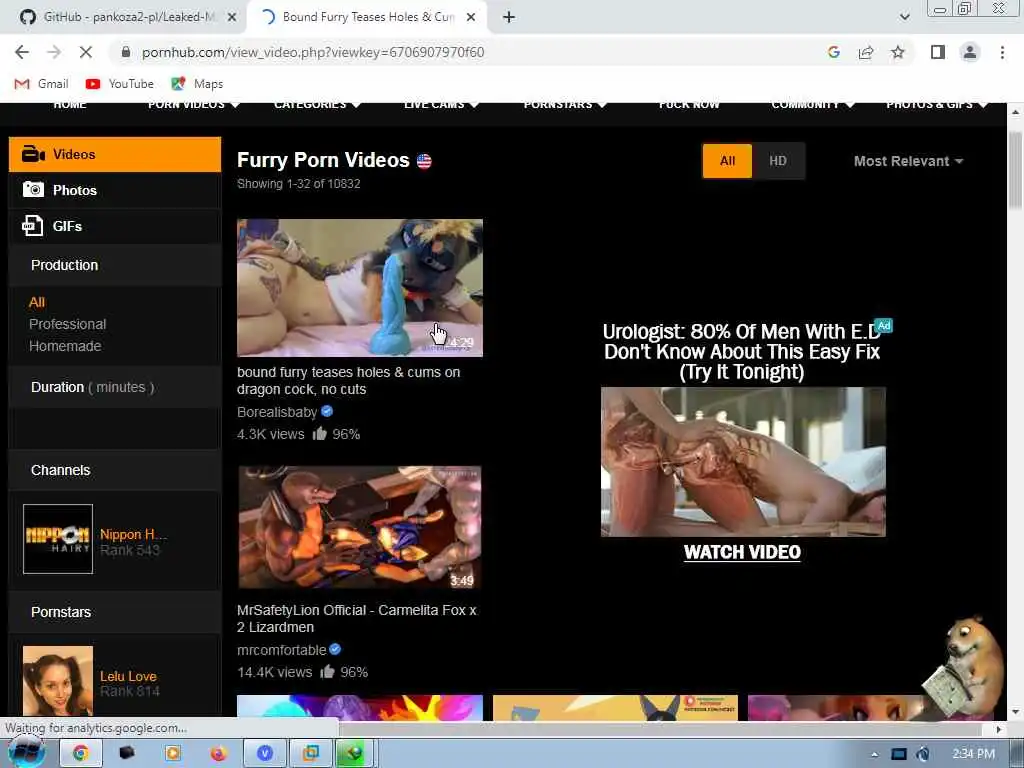Click the WATCH VIDEO ad link
1024x768 pixels.
tap(742, 552)
